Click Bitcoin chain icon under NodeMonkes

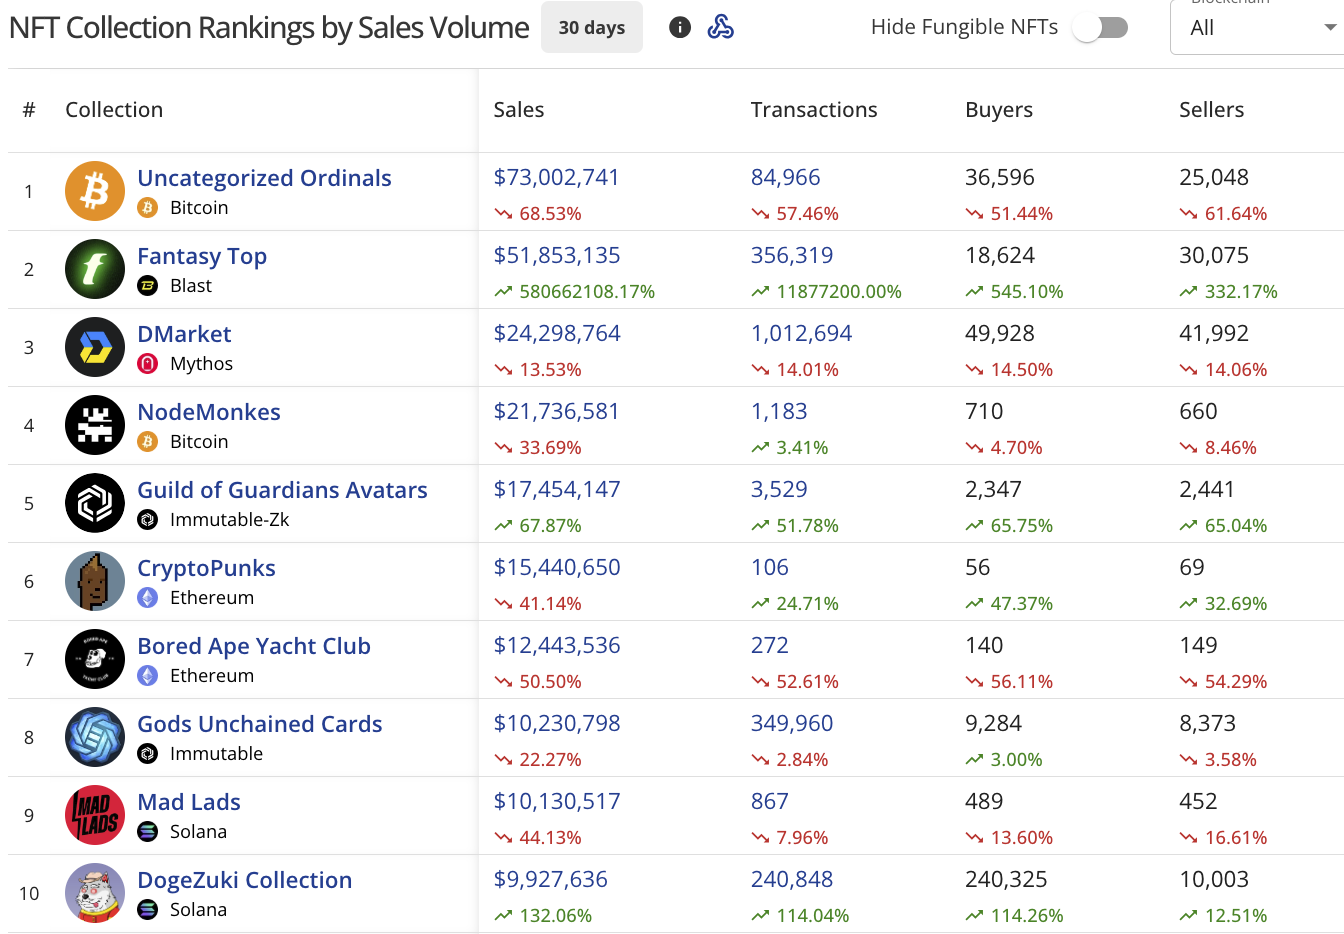[148, 442]
